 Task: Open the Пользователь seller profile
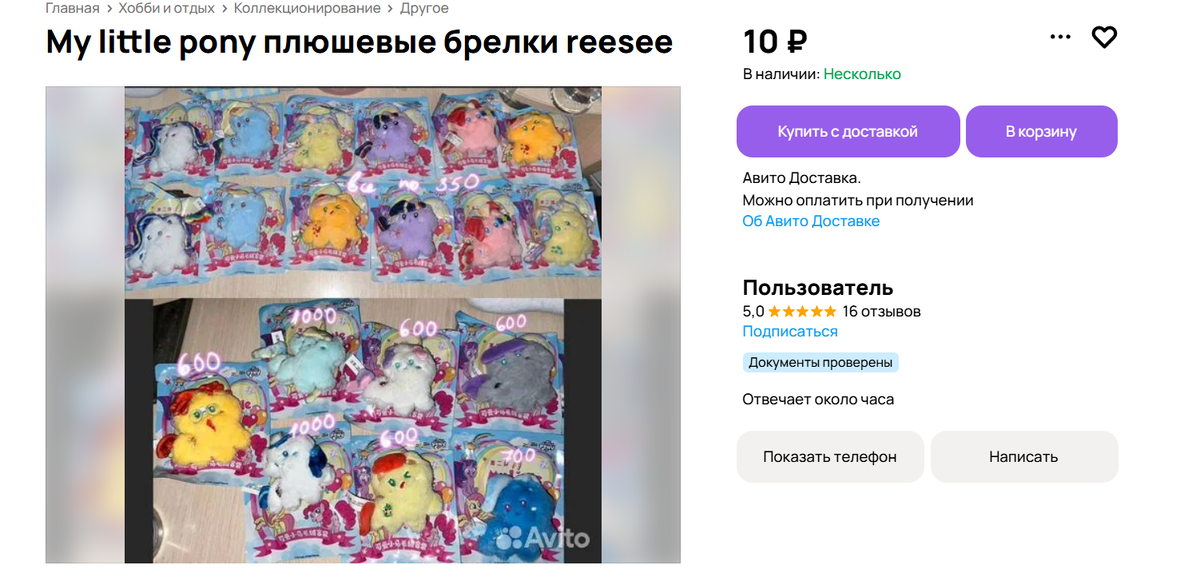(x=818, y=288)
